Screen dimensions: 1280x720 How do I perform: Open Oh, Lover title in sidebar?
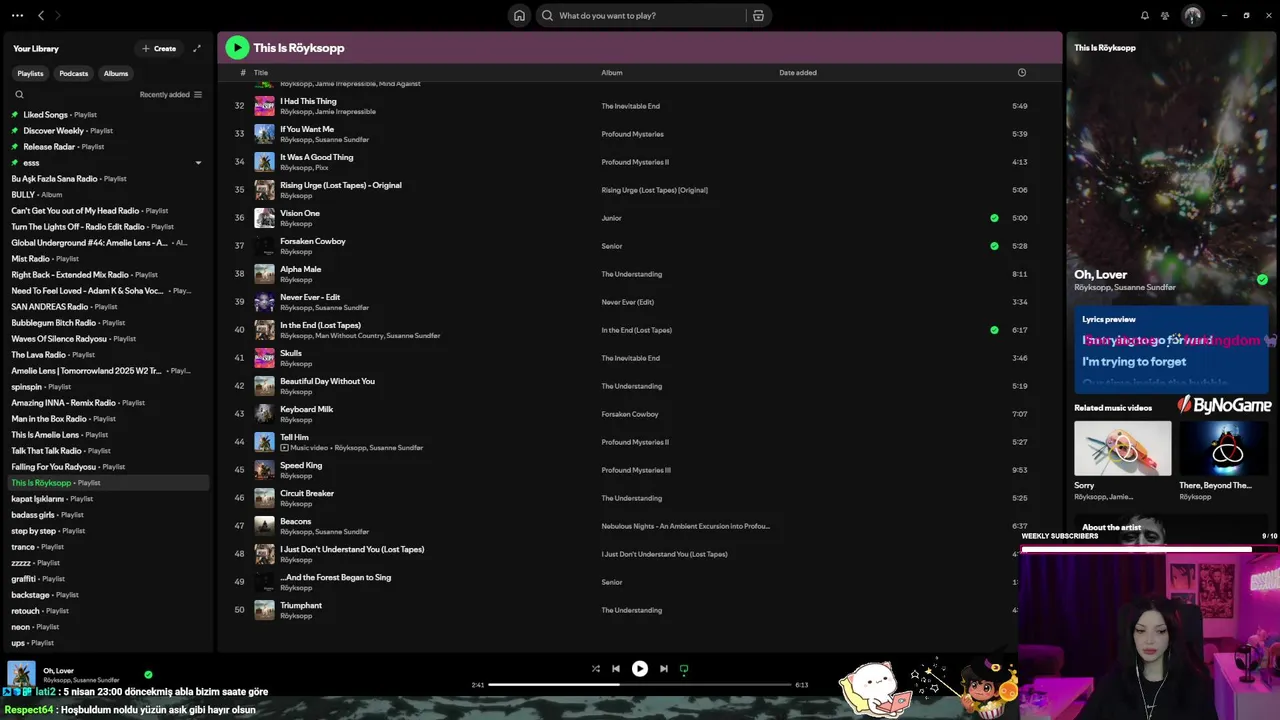click(x=1100, y=274)
